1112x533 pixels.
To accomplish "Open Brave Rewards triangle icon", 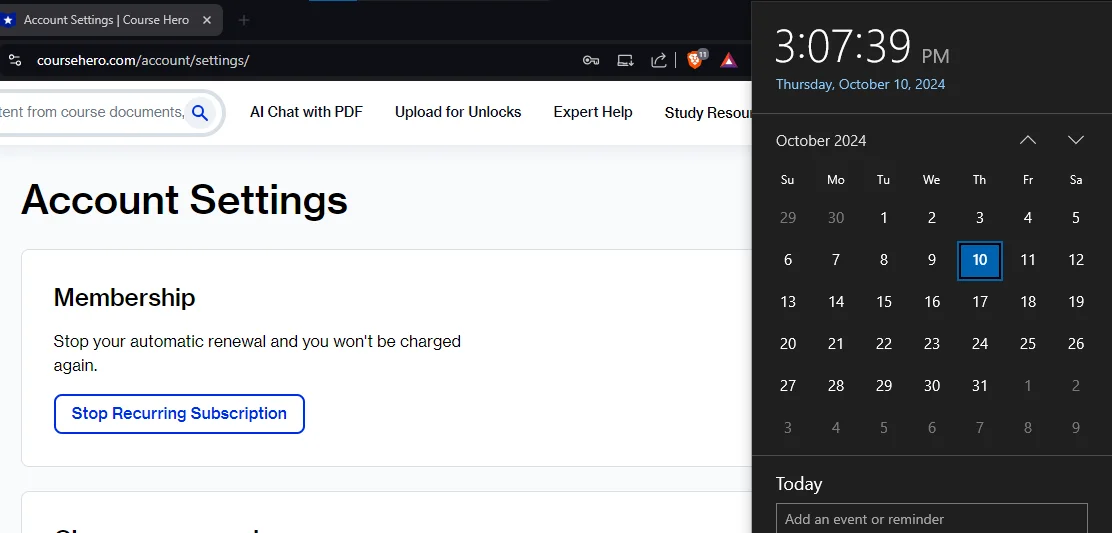I will pos(728,60).
